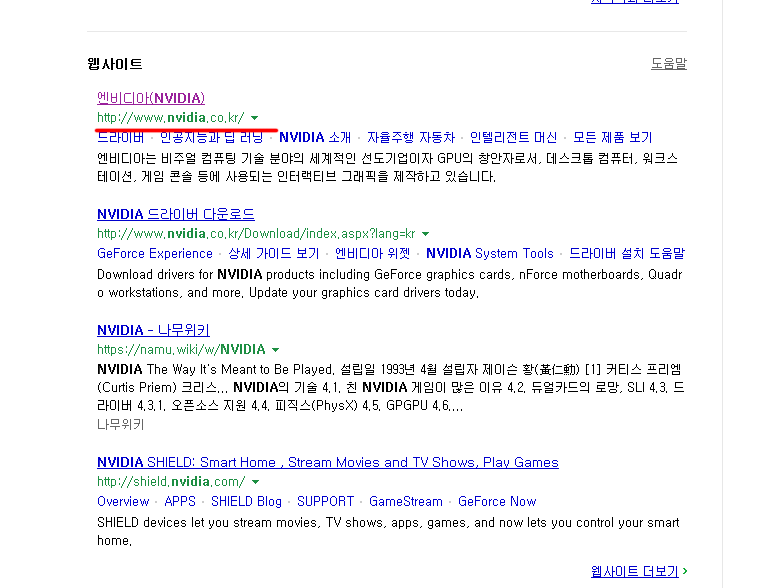Click the http://www.nvidia.co.kr/ URL
The image size is (771, 588).
pyautogui.click(x=171, y=118)
